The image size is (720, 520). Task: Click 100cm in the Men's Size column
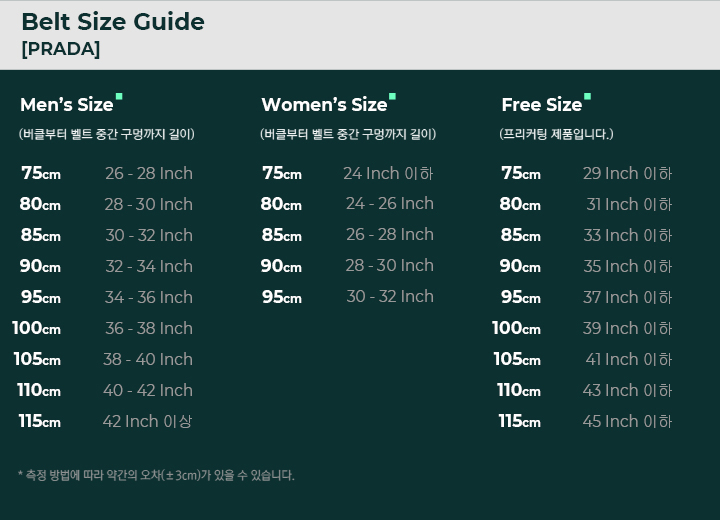(x=37, y=329)
